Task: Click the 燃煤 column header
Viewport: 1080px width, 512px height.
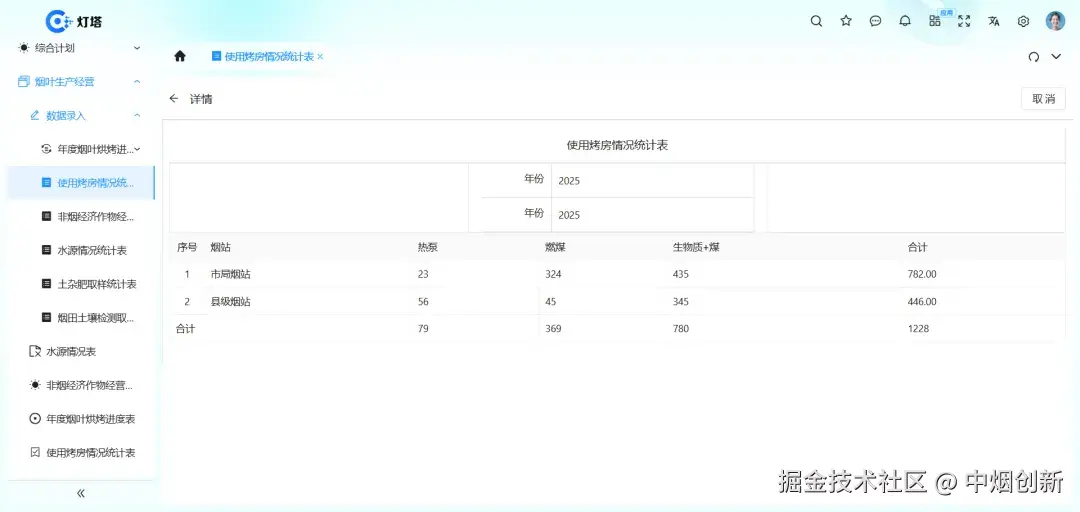Action: (555, 247)
